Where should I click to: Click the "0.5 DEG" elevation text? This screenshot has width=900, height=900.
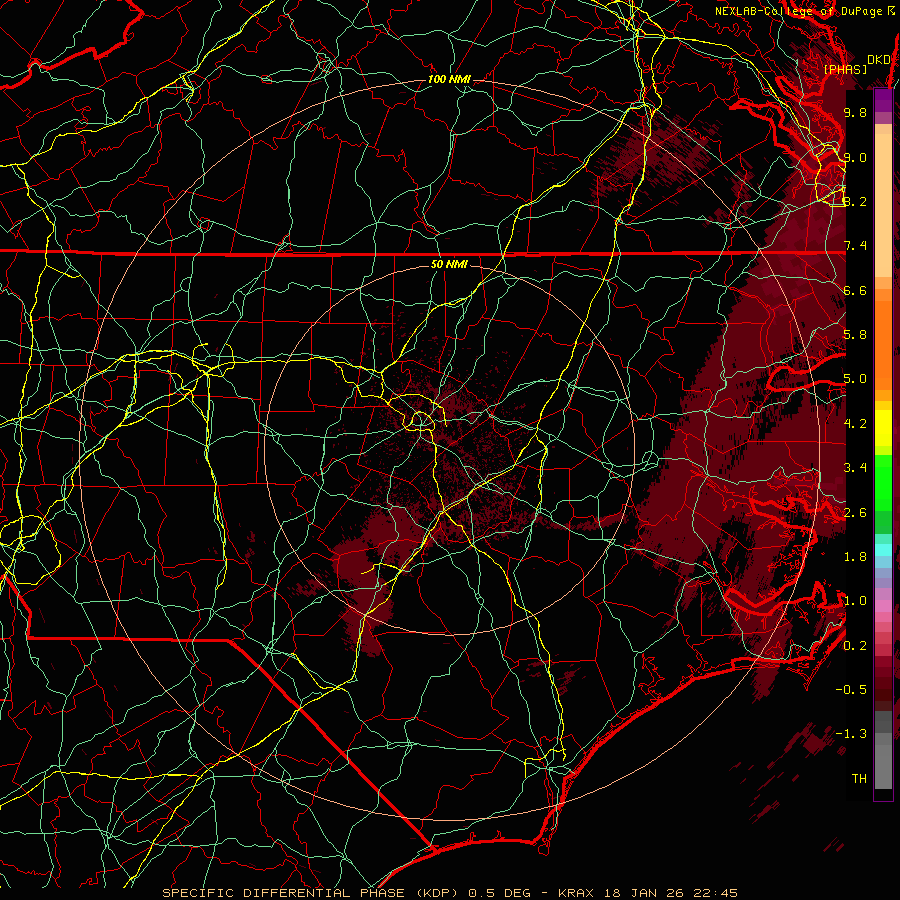tap(499, 893)
